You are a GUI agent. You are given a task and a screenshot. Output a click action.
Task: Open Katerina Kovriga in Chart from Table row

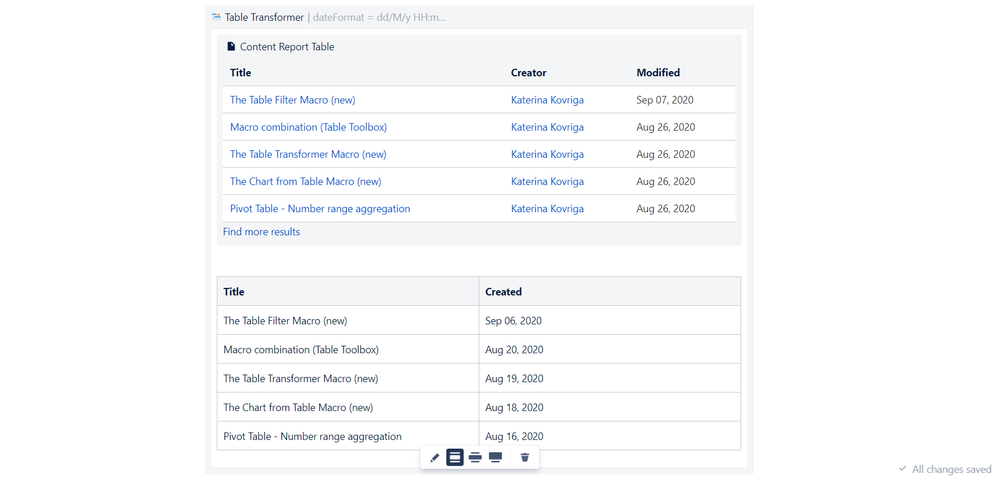(x=547, y=182)
